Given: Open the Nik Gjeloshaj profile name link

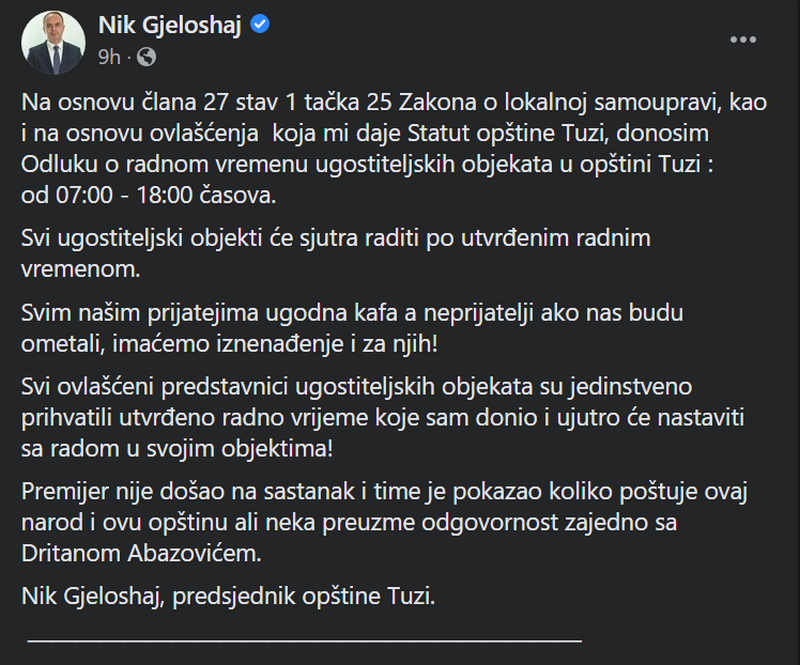Looking at the screenshot, I should (x=169, y=25).
